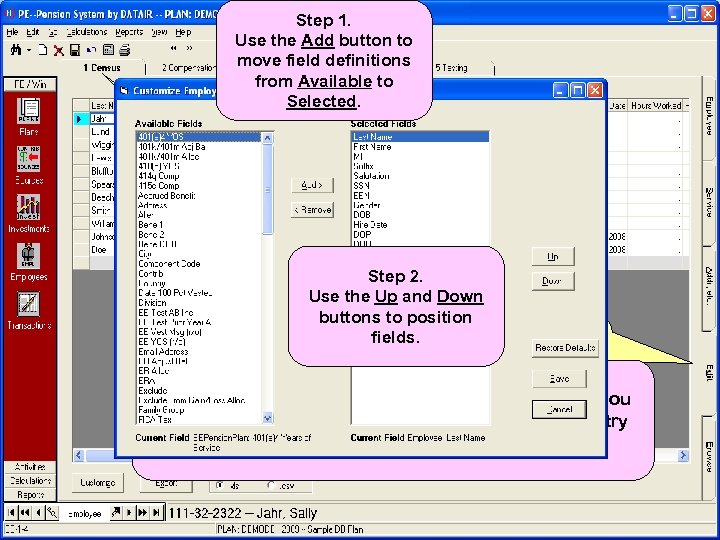
Task: Click the double left chevron toolbar icon
Action: (174, 48)
